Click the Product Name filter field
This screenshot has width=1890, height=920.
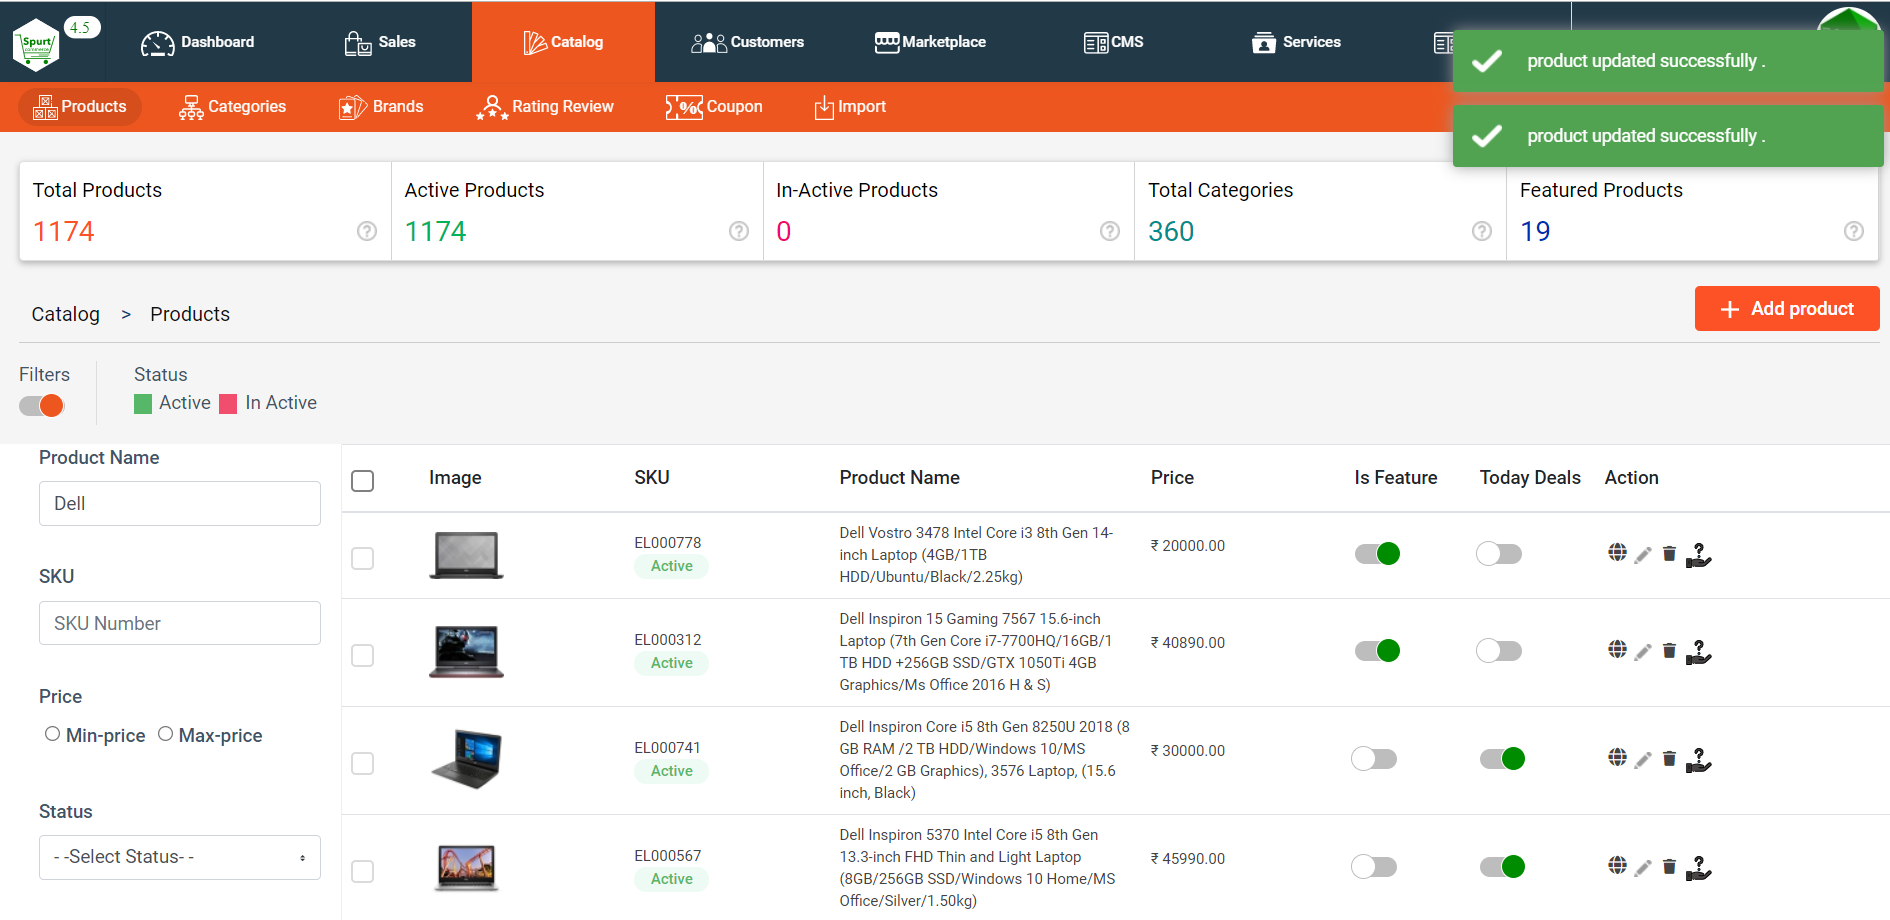180,503
